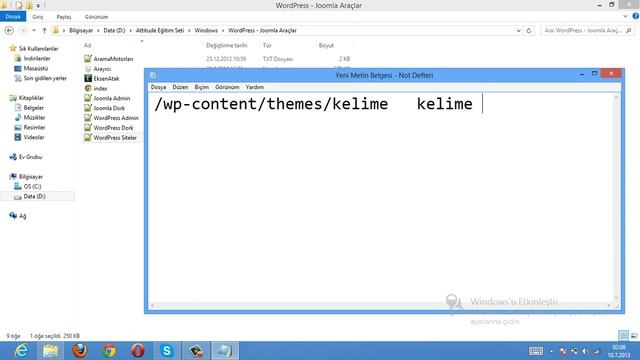The image size is (640, 360).
Task: Open Notepad Dosya menu
Action: [158, 87]
